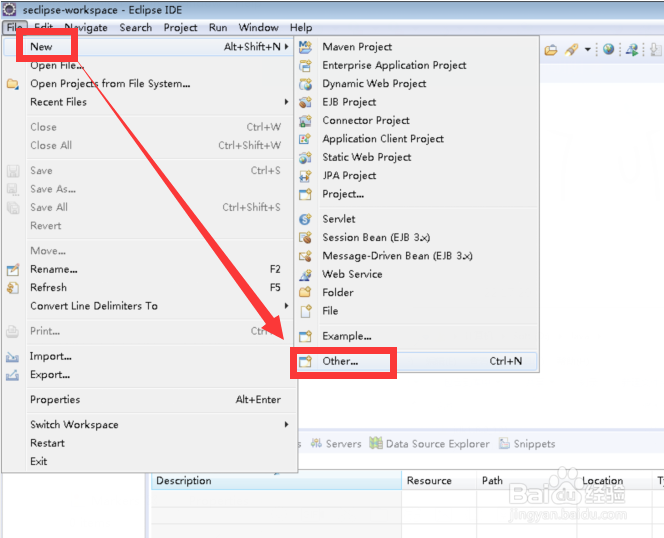Viewport: 664px width, 538px height.
Task: Select Open File... menu entry
Action: [57, 66]
